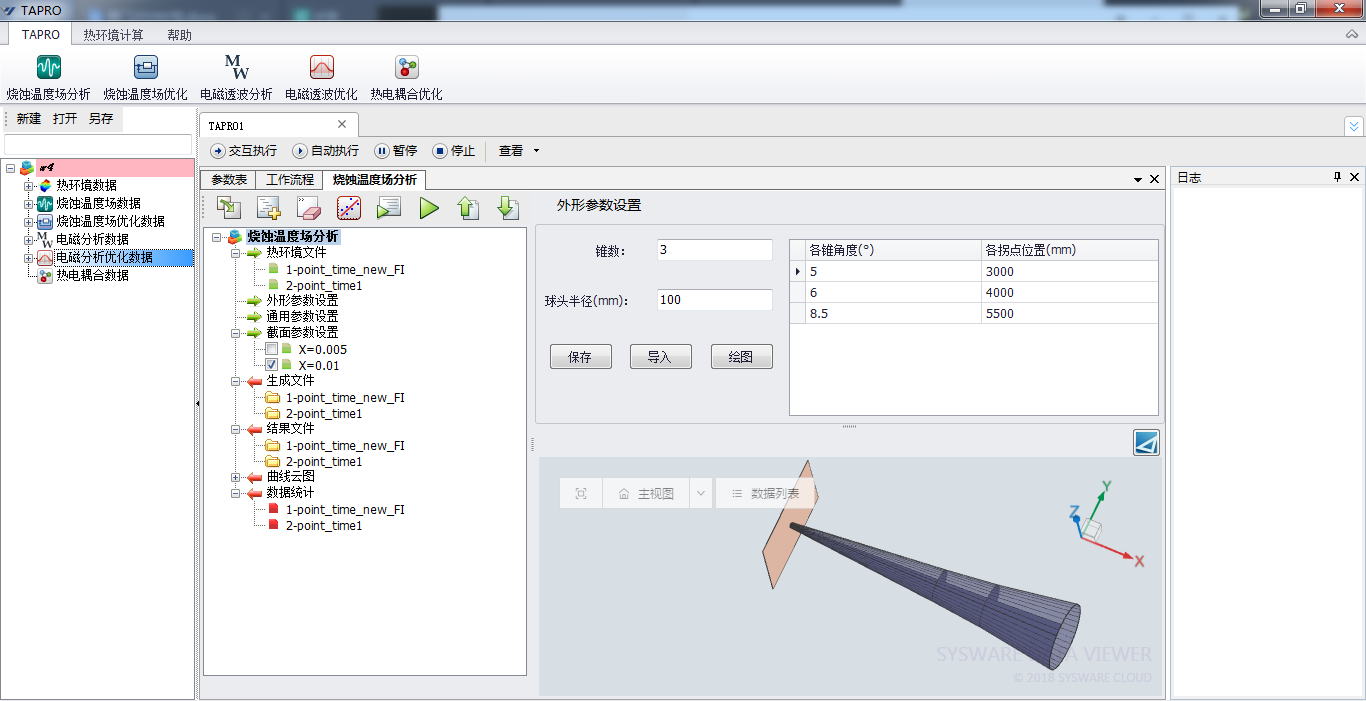Switch to the 工作流程 tab
This screenshot has width=1366, height=701.
click(x=290, y=180)
